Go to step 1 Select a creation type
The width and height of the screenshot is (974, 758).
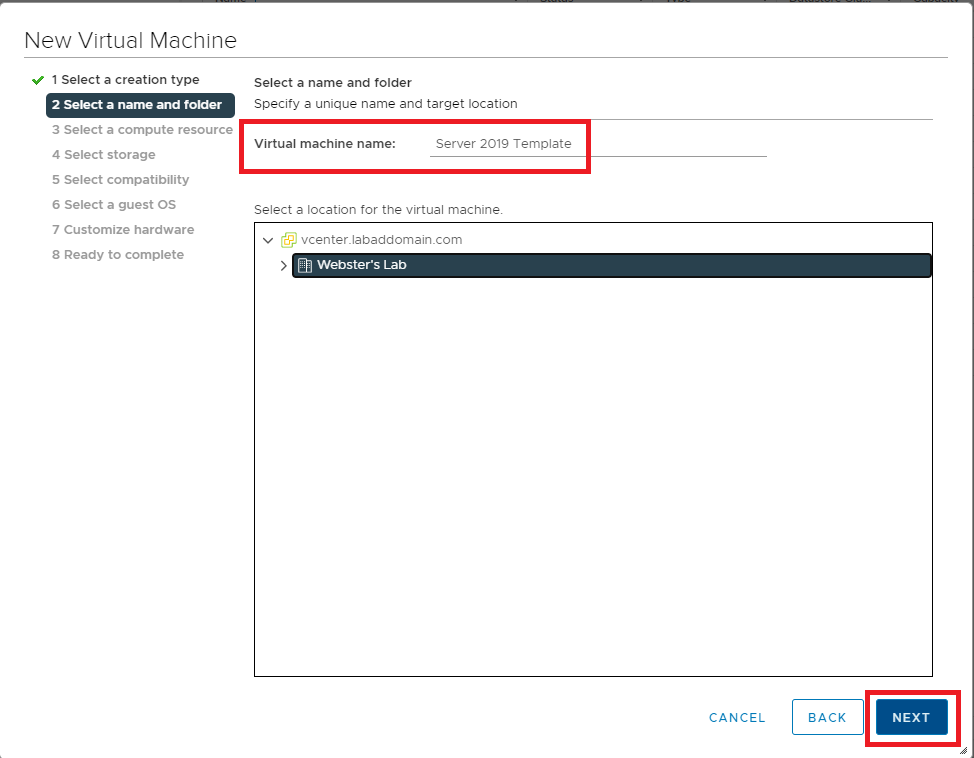(x=125, y=80)
